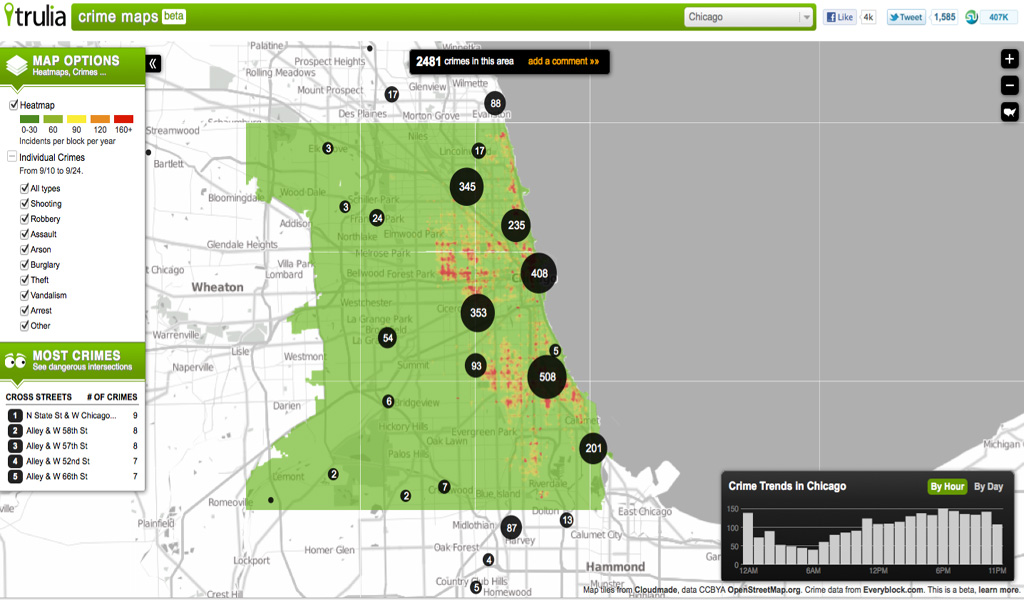Click the dark green 0-30 legend swatch
The width and height of the screenshot is (1024, 600).
[x=29, y=119]
